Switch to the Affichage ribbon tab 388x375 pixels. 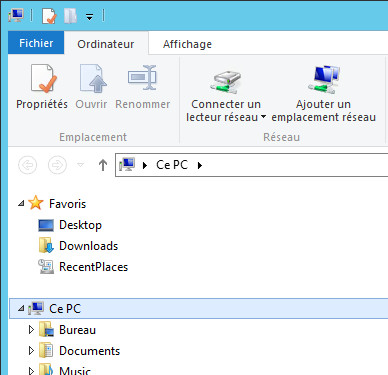(x=187, y=44)
